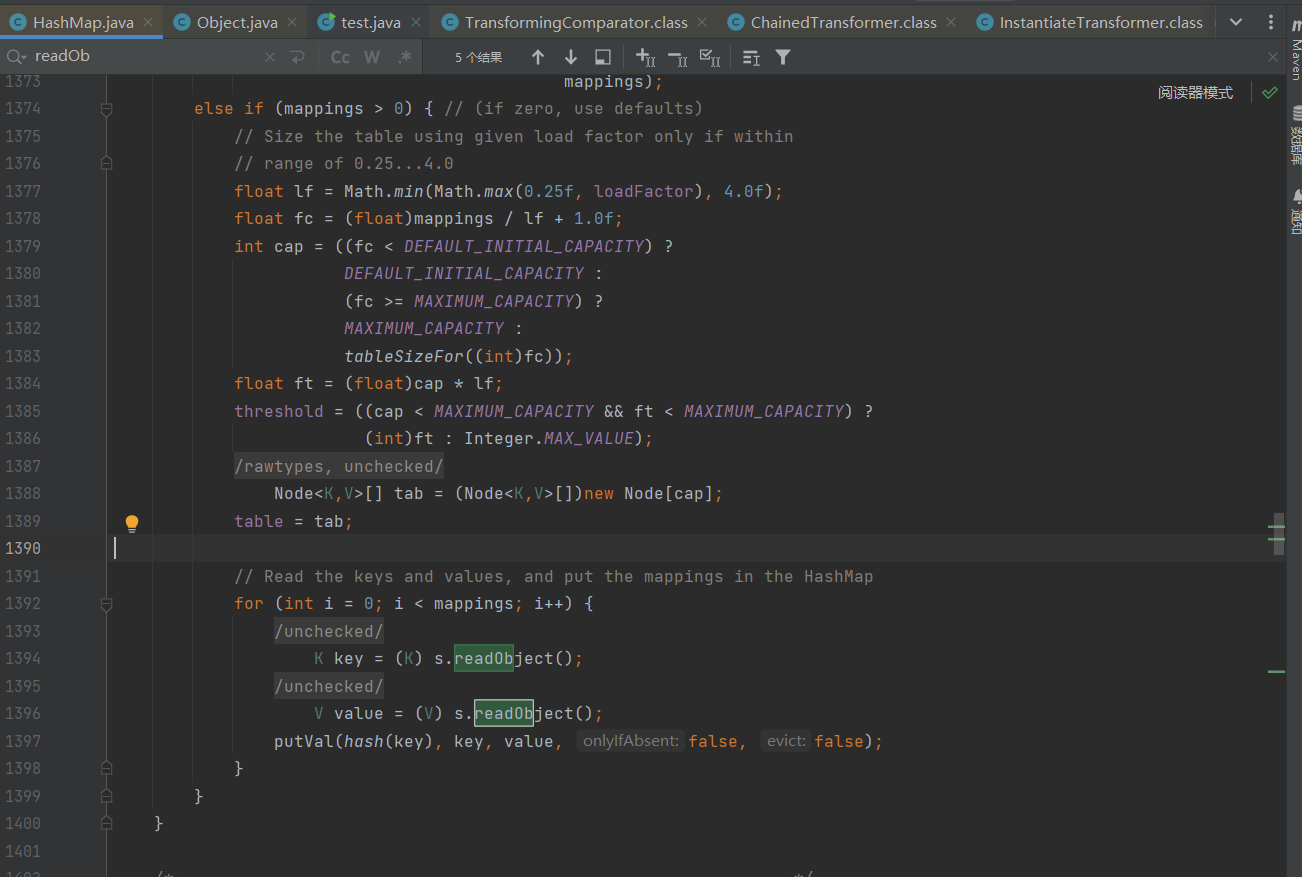Collapse the for loop at line 1392
Screen dimensions: 1302x877
point(107,604)
